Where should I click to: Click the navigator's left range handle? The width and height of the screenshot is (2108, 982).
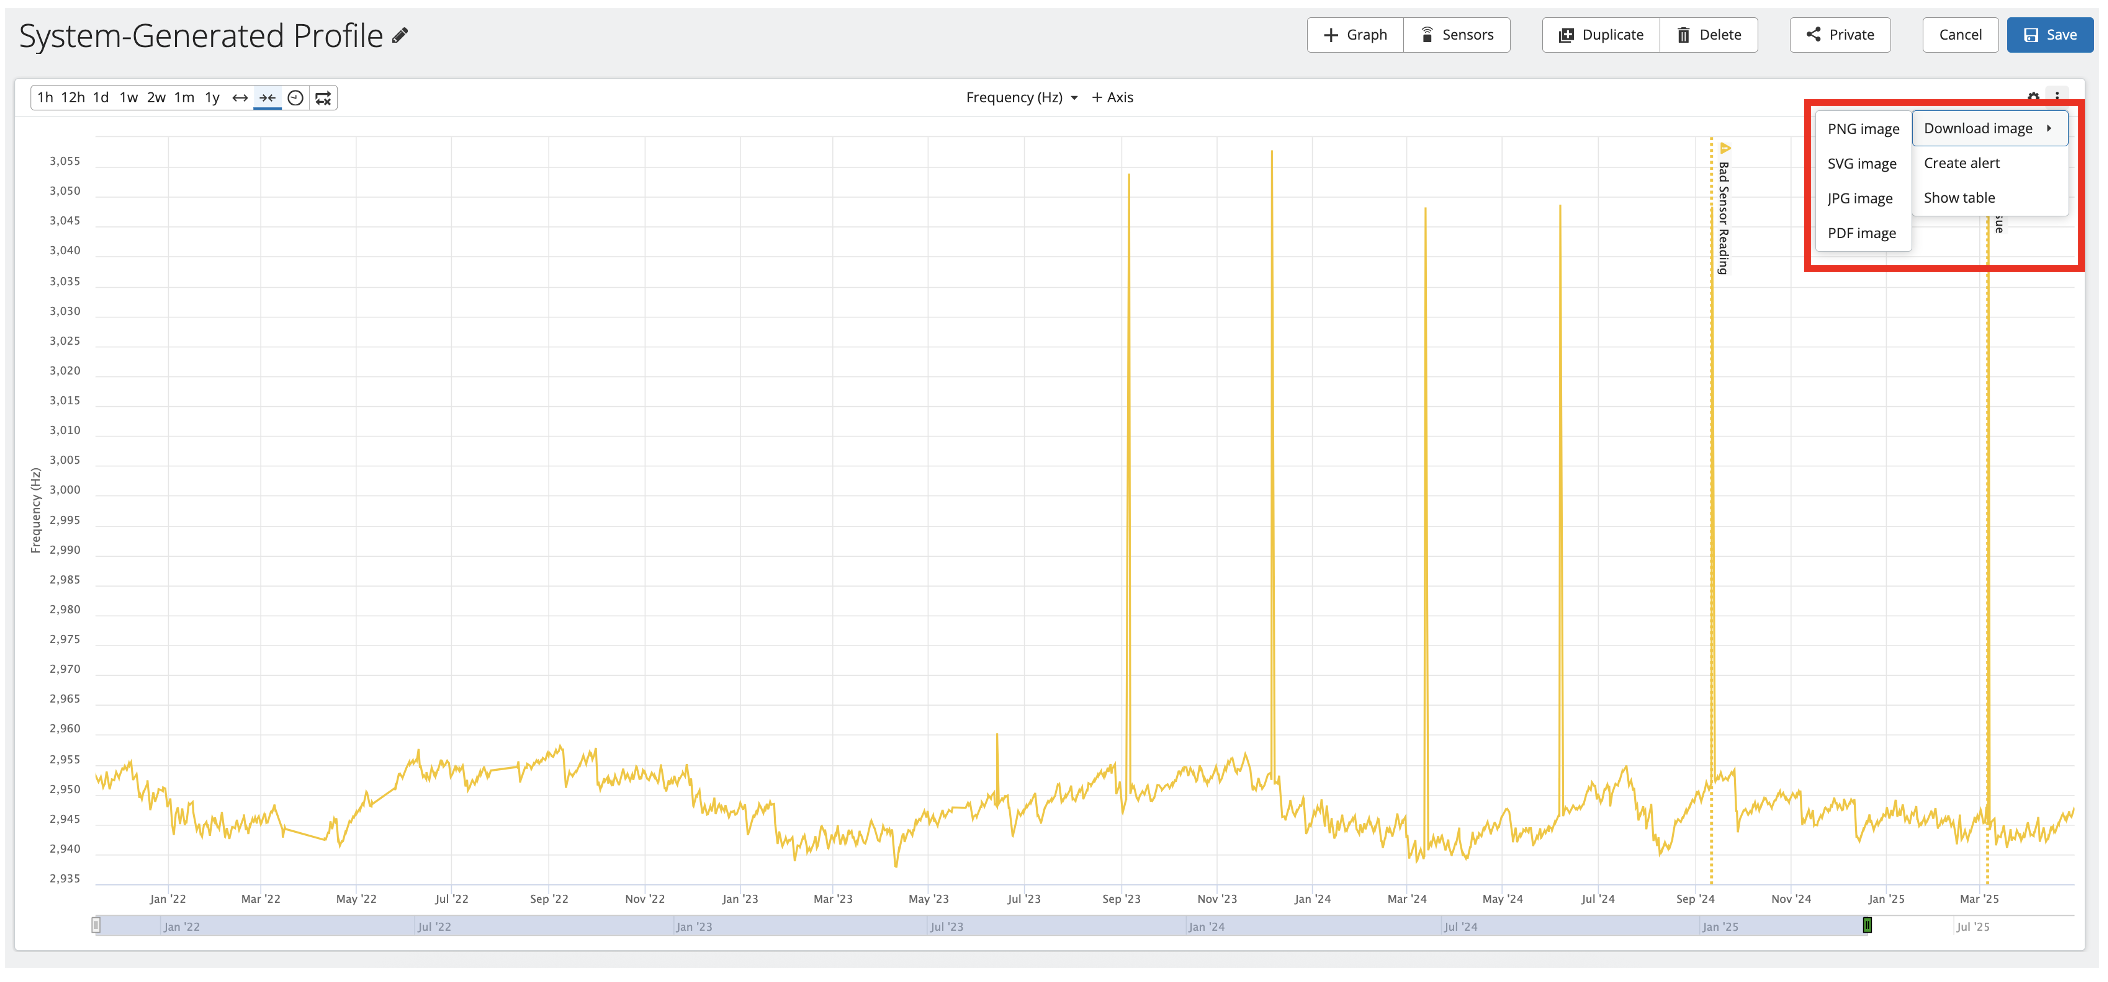click(96, 925)
